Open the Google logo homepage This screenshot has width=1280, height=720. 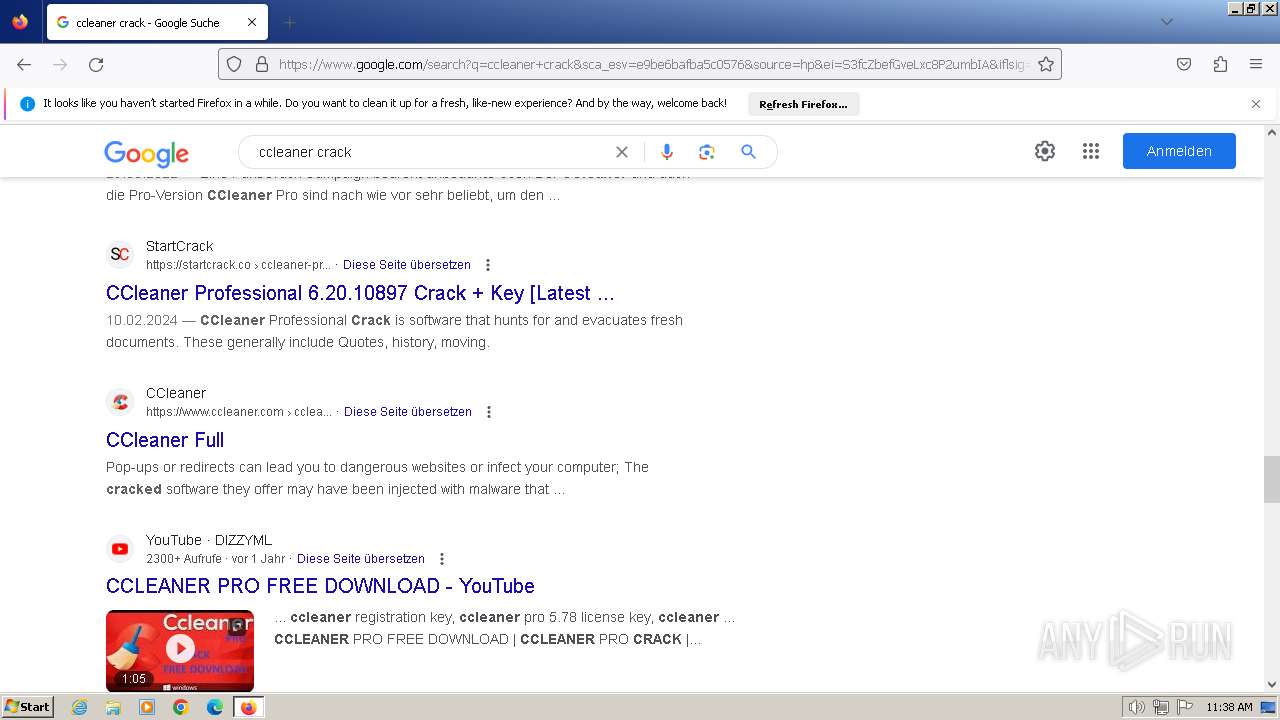(146, 153)
